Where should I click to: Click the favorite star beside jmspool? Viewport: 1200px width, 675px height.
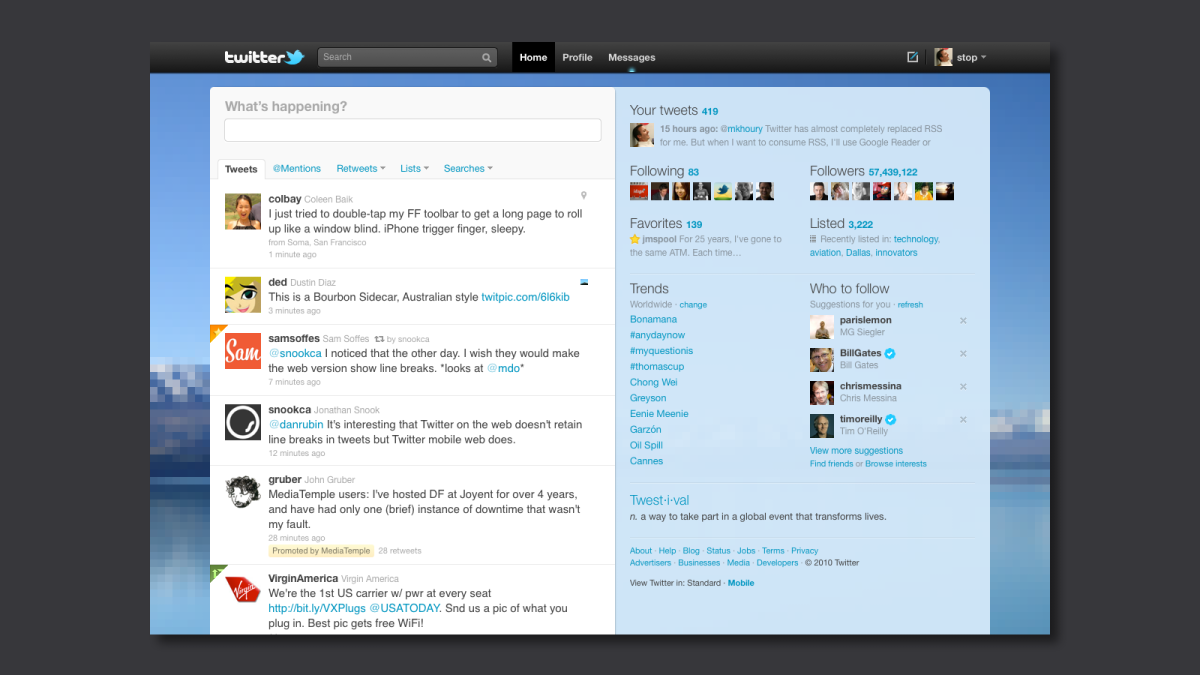634,239
